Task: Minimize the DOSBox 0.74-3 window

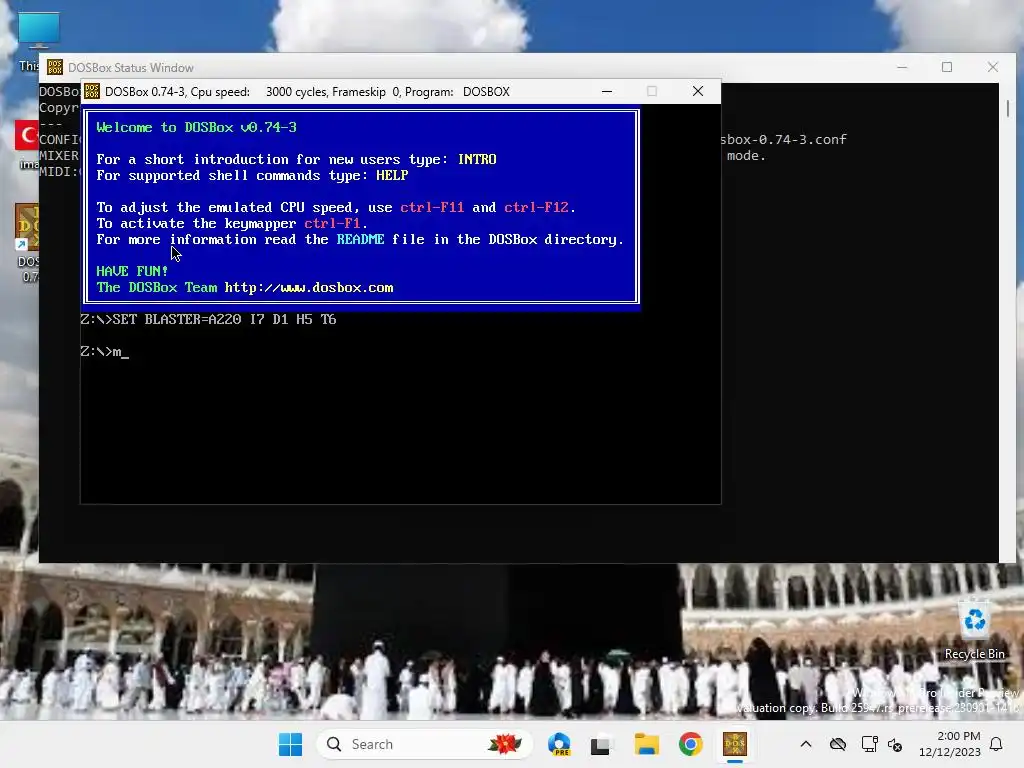Action: 607,91
